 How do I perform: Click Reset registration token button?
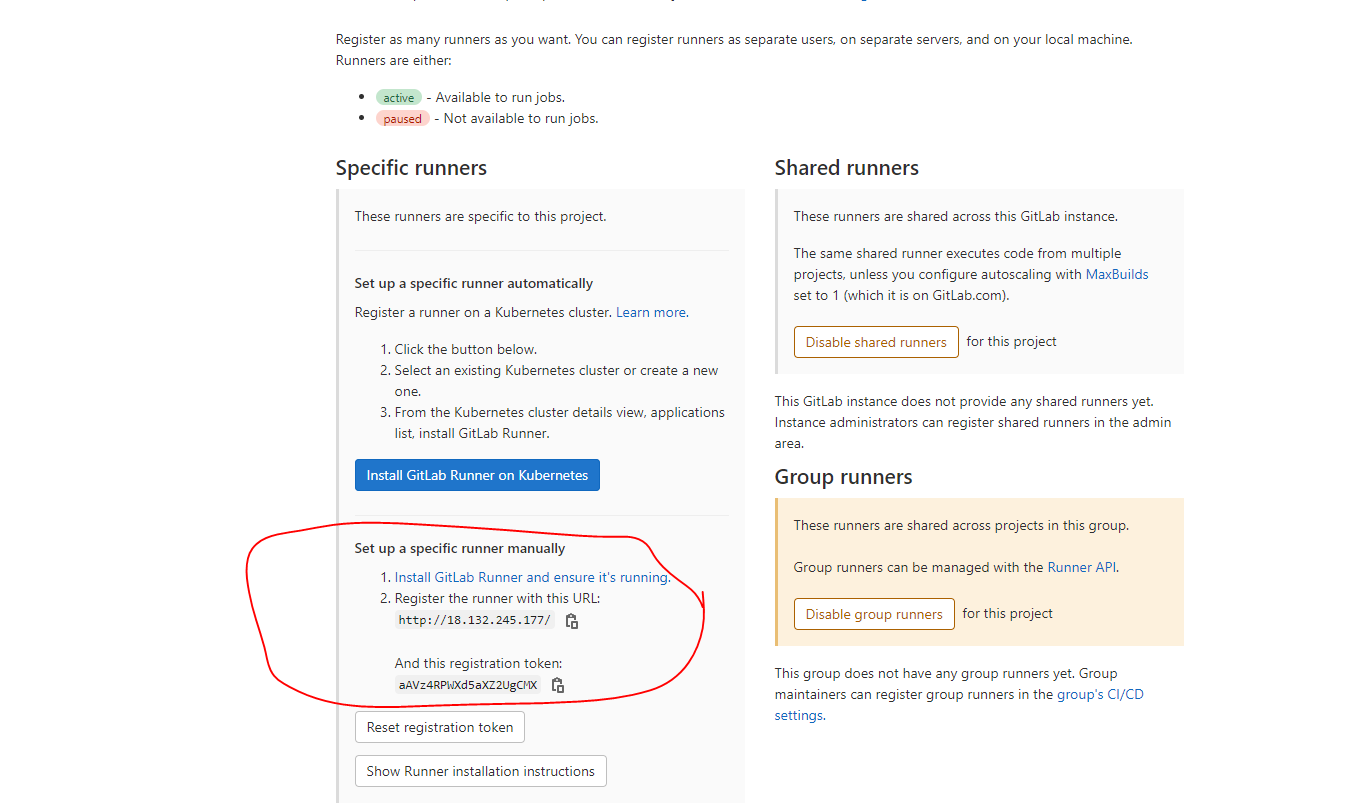pos(440,727)
